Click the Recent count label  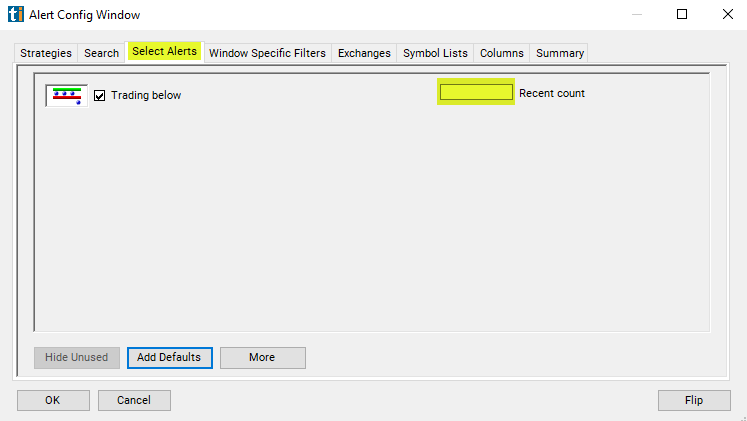552,93
